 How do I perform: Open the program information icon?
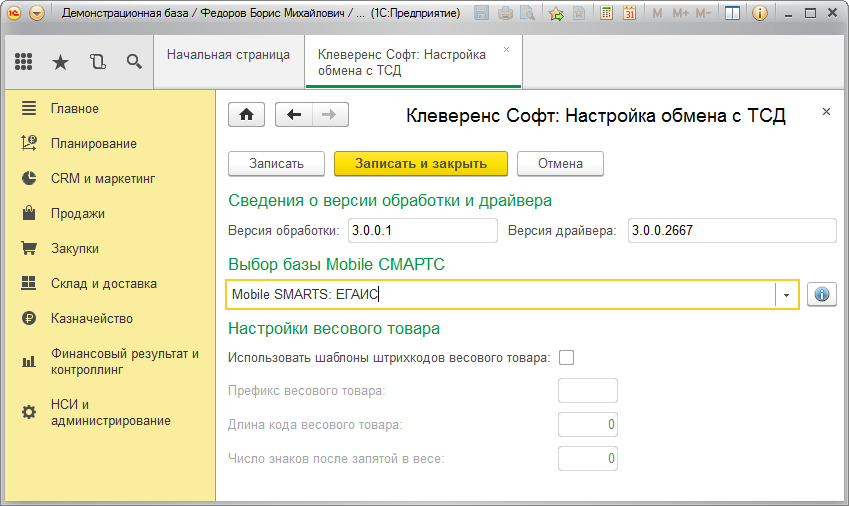point(760,13)
